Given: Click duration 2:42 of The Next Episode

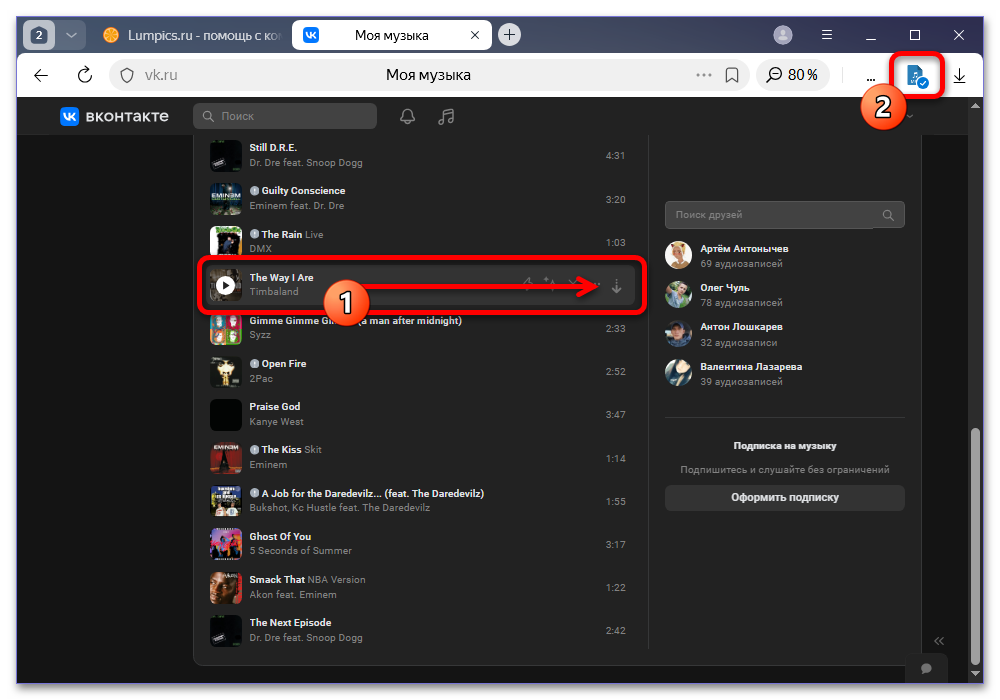Looking at the screenshot, I should pyautogui.click(x=615, y=631).
